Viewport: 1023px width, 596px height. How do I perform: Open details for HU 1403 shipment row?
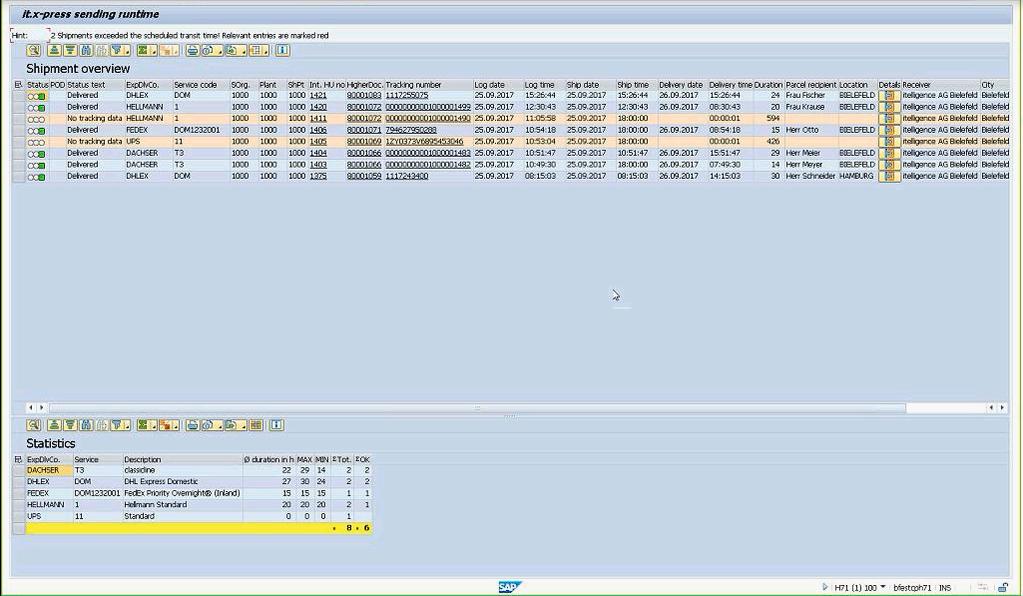click(x=889, y=165)
